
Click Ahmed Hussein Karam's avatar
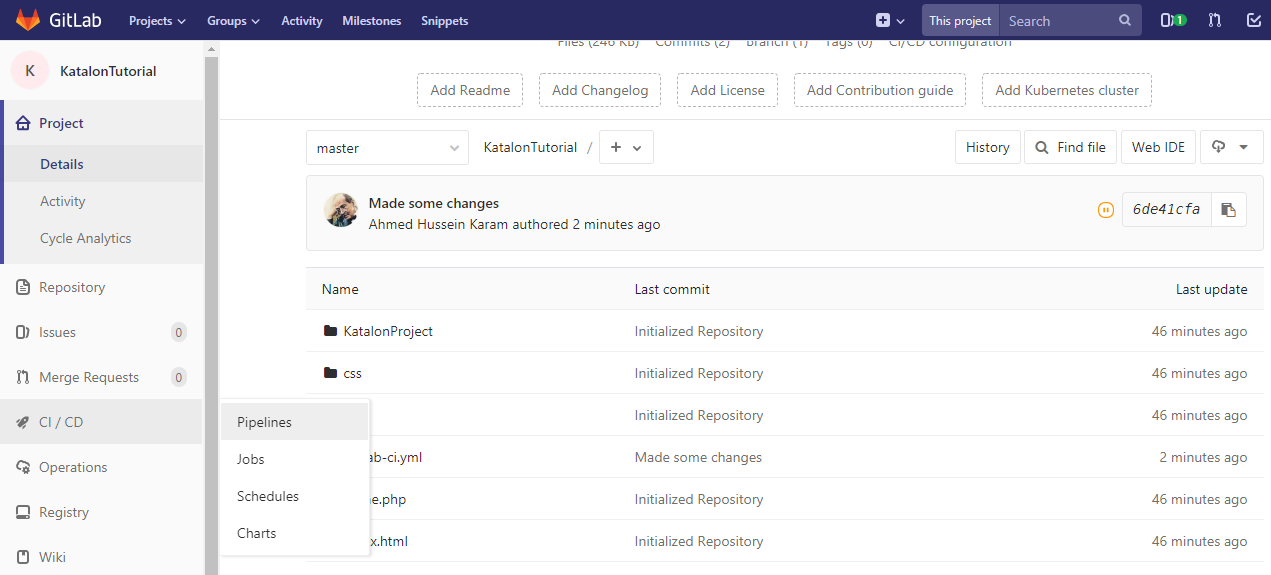pyautogui.click(x=341, y=210)
